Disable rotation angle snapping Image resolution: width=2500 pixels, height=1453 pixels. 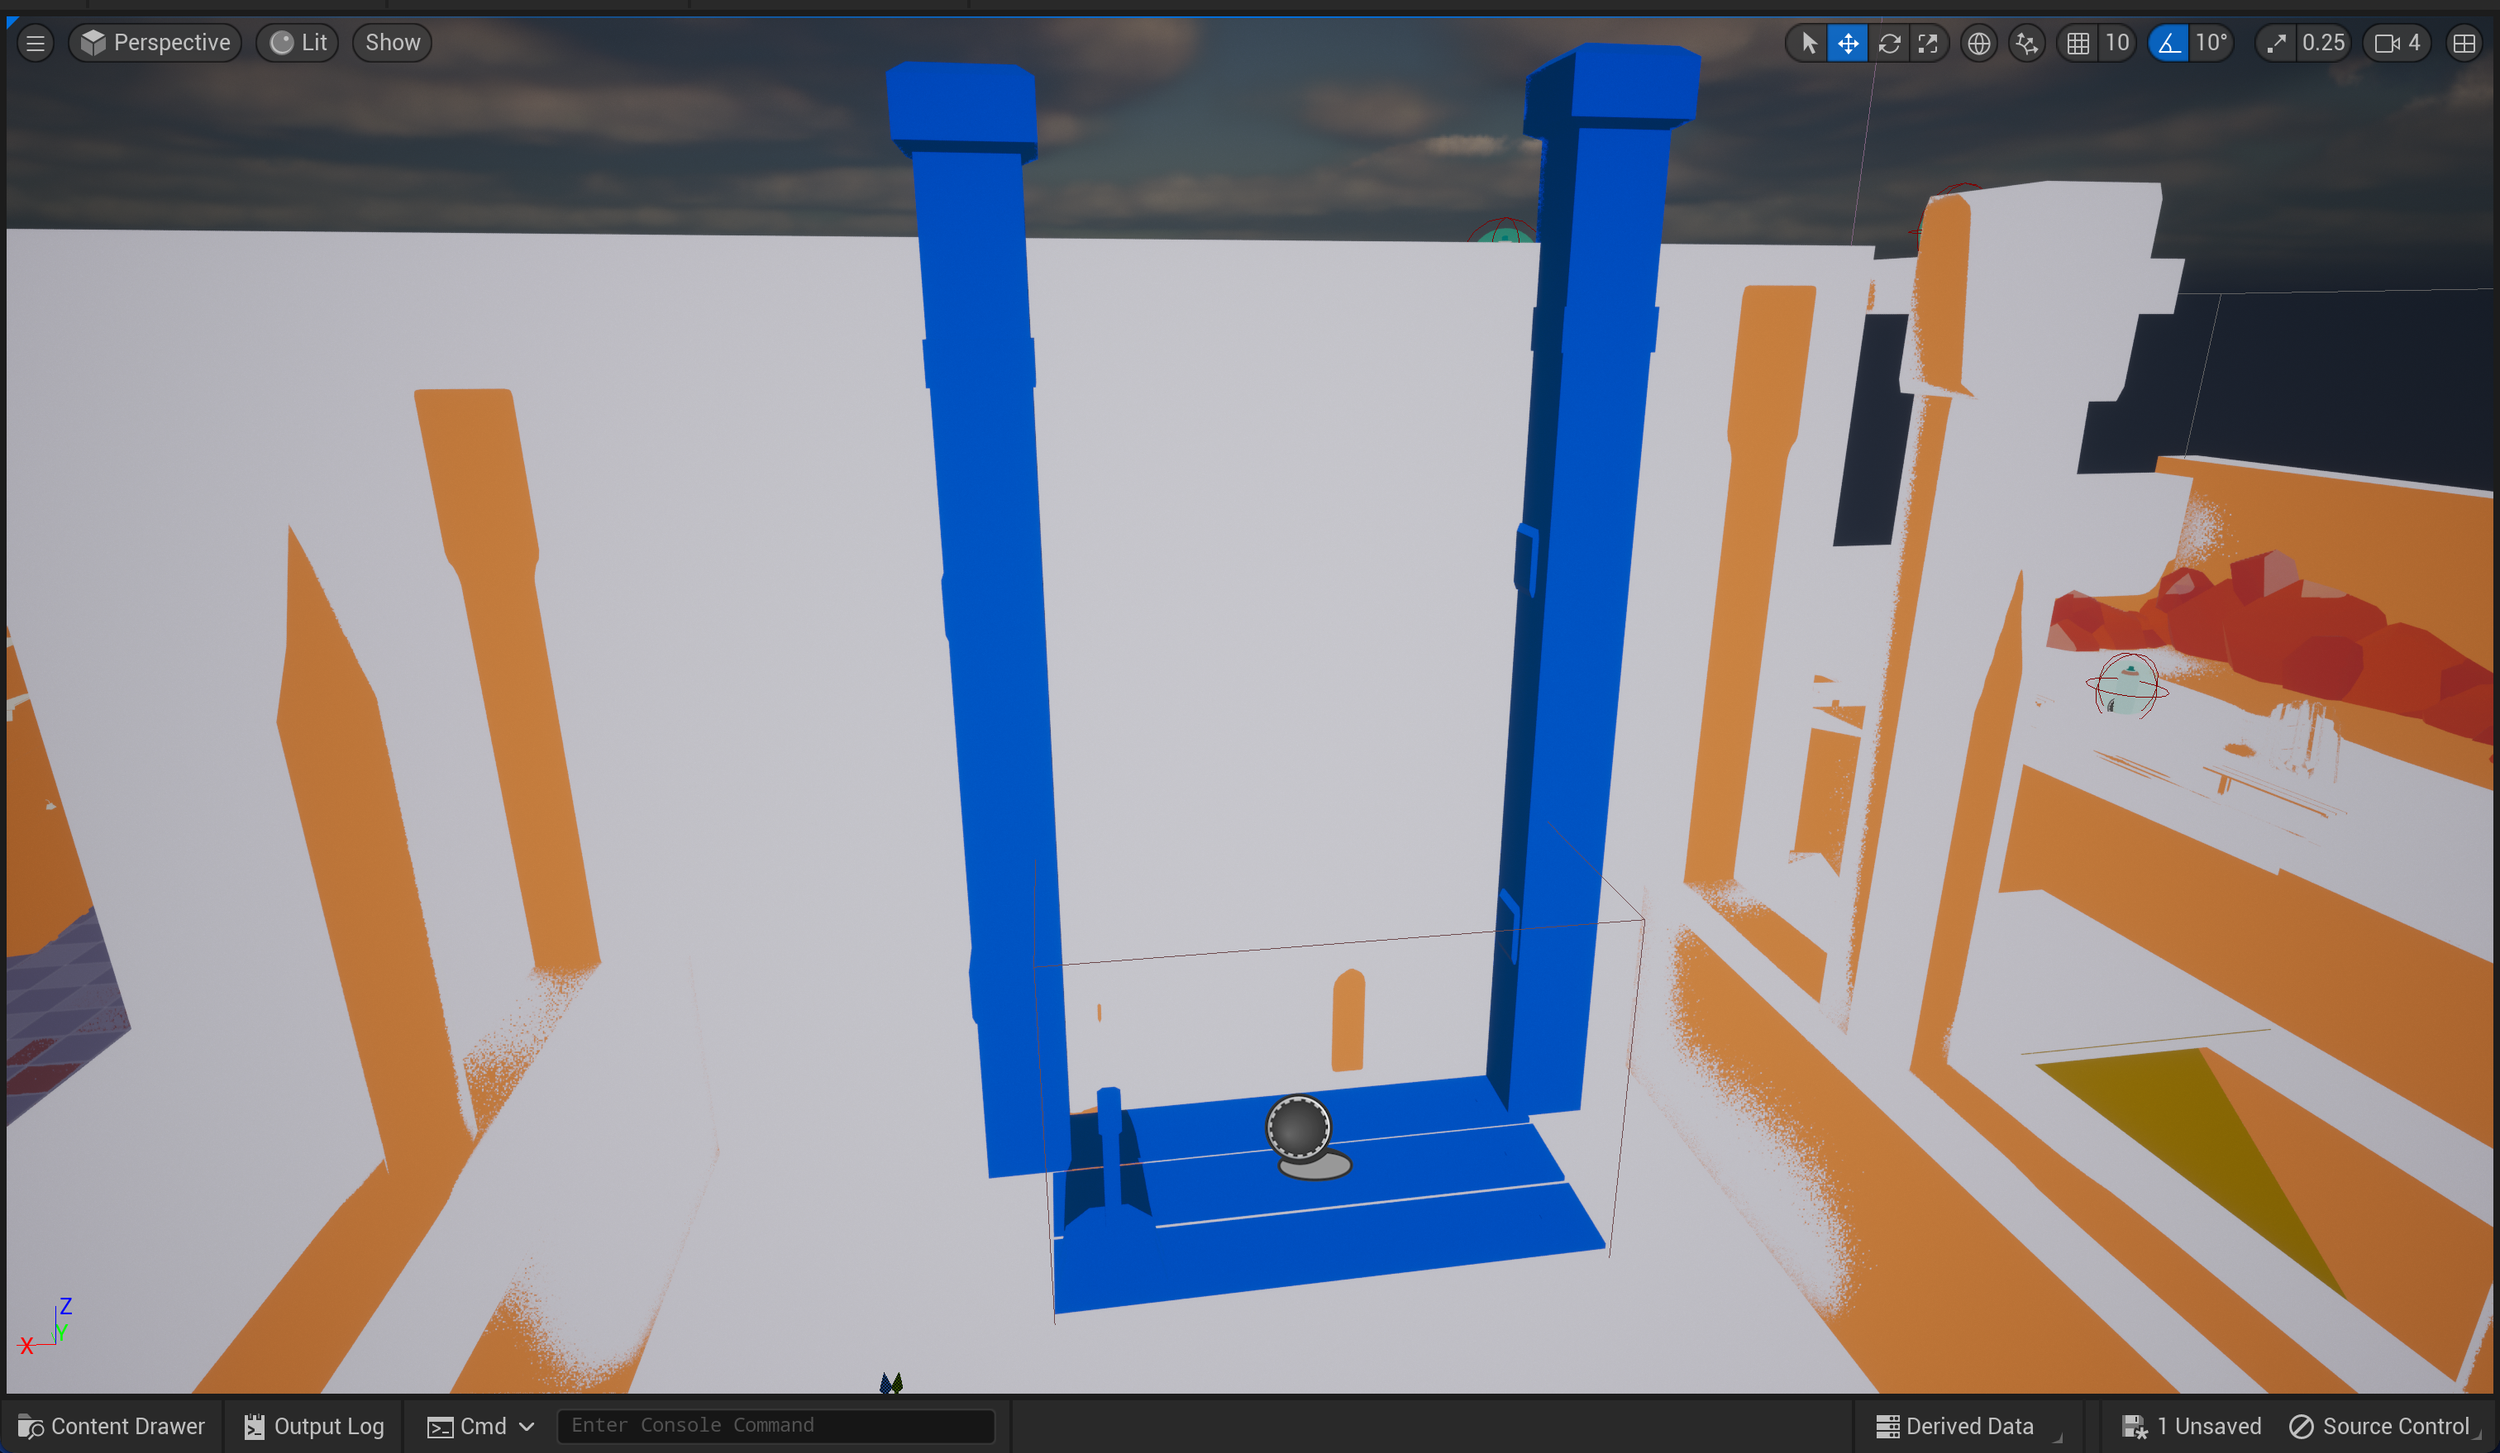pos(2167,43)
